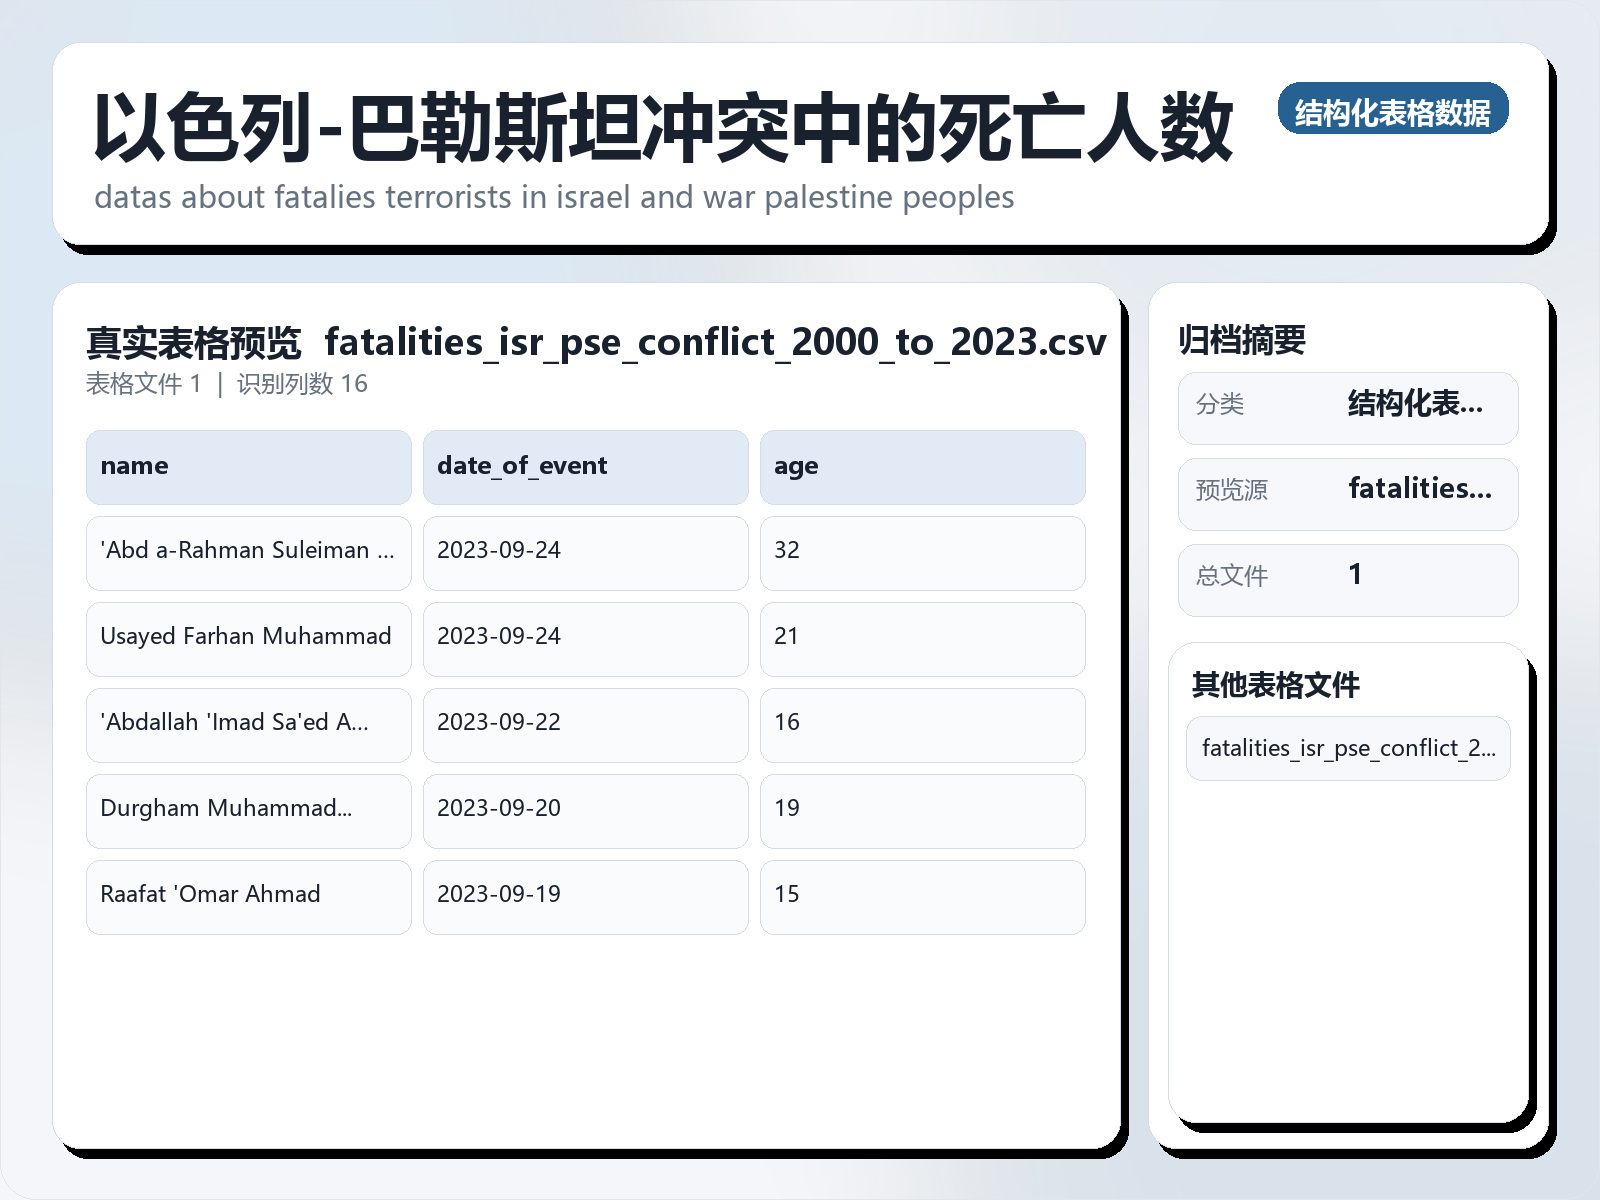This screenshot has width=1600, height=1200.
Task: Click the age value 32 cell
Action: coord(922,552)
